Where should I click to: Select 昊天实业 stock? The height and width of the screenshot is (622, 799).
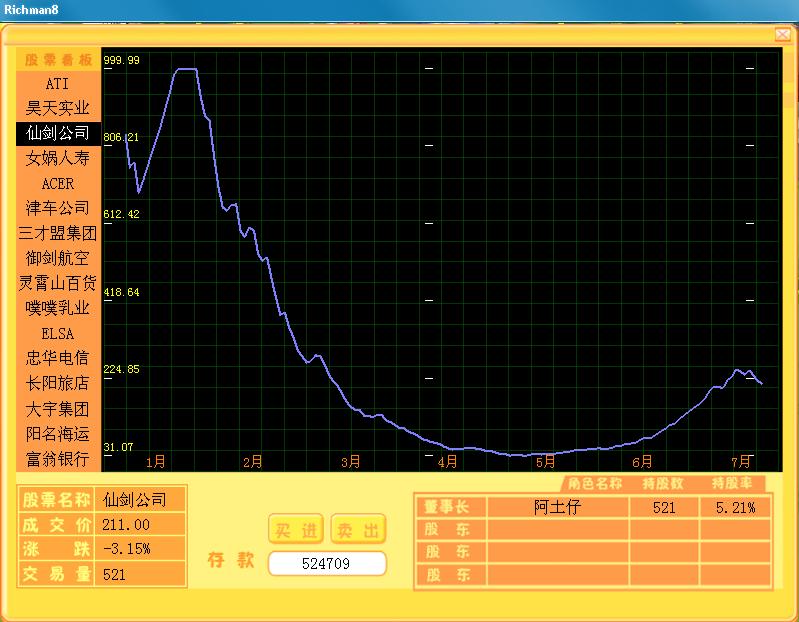pos(58,108)
